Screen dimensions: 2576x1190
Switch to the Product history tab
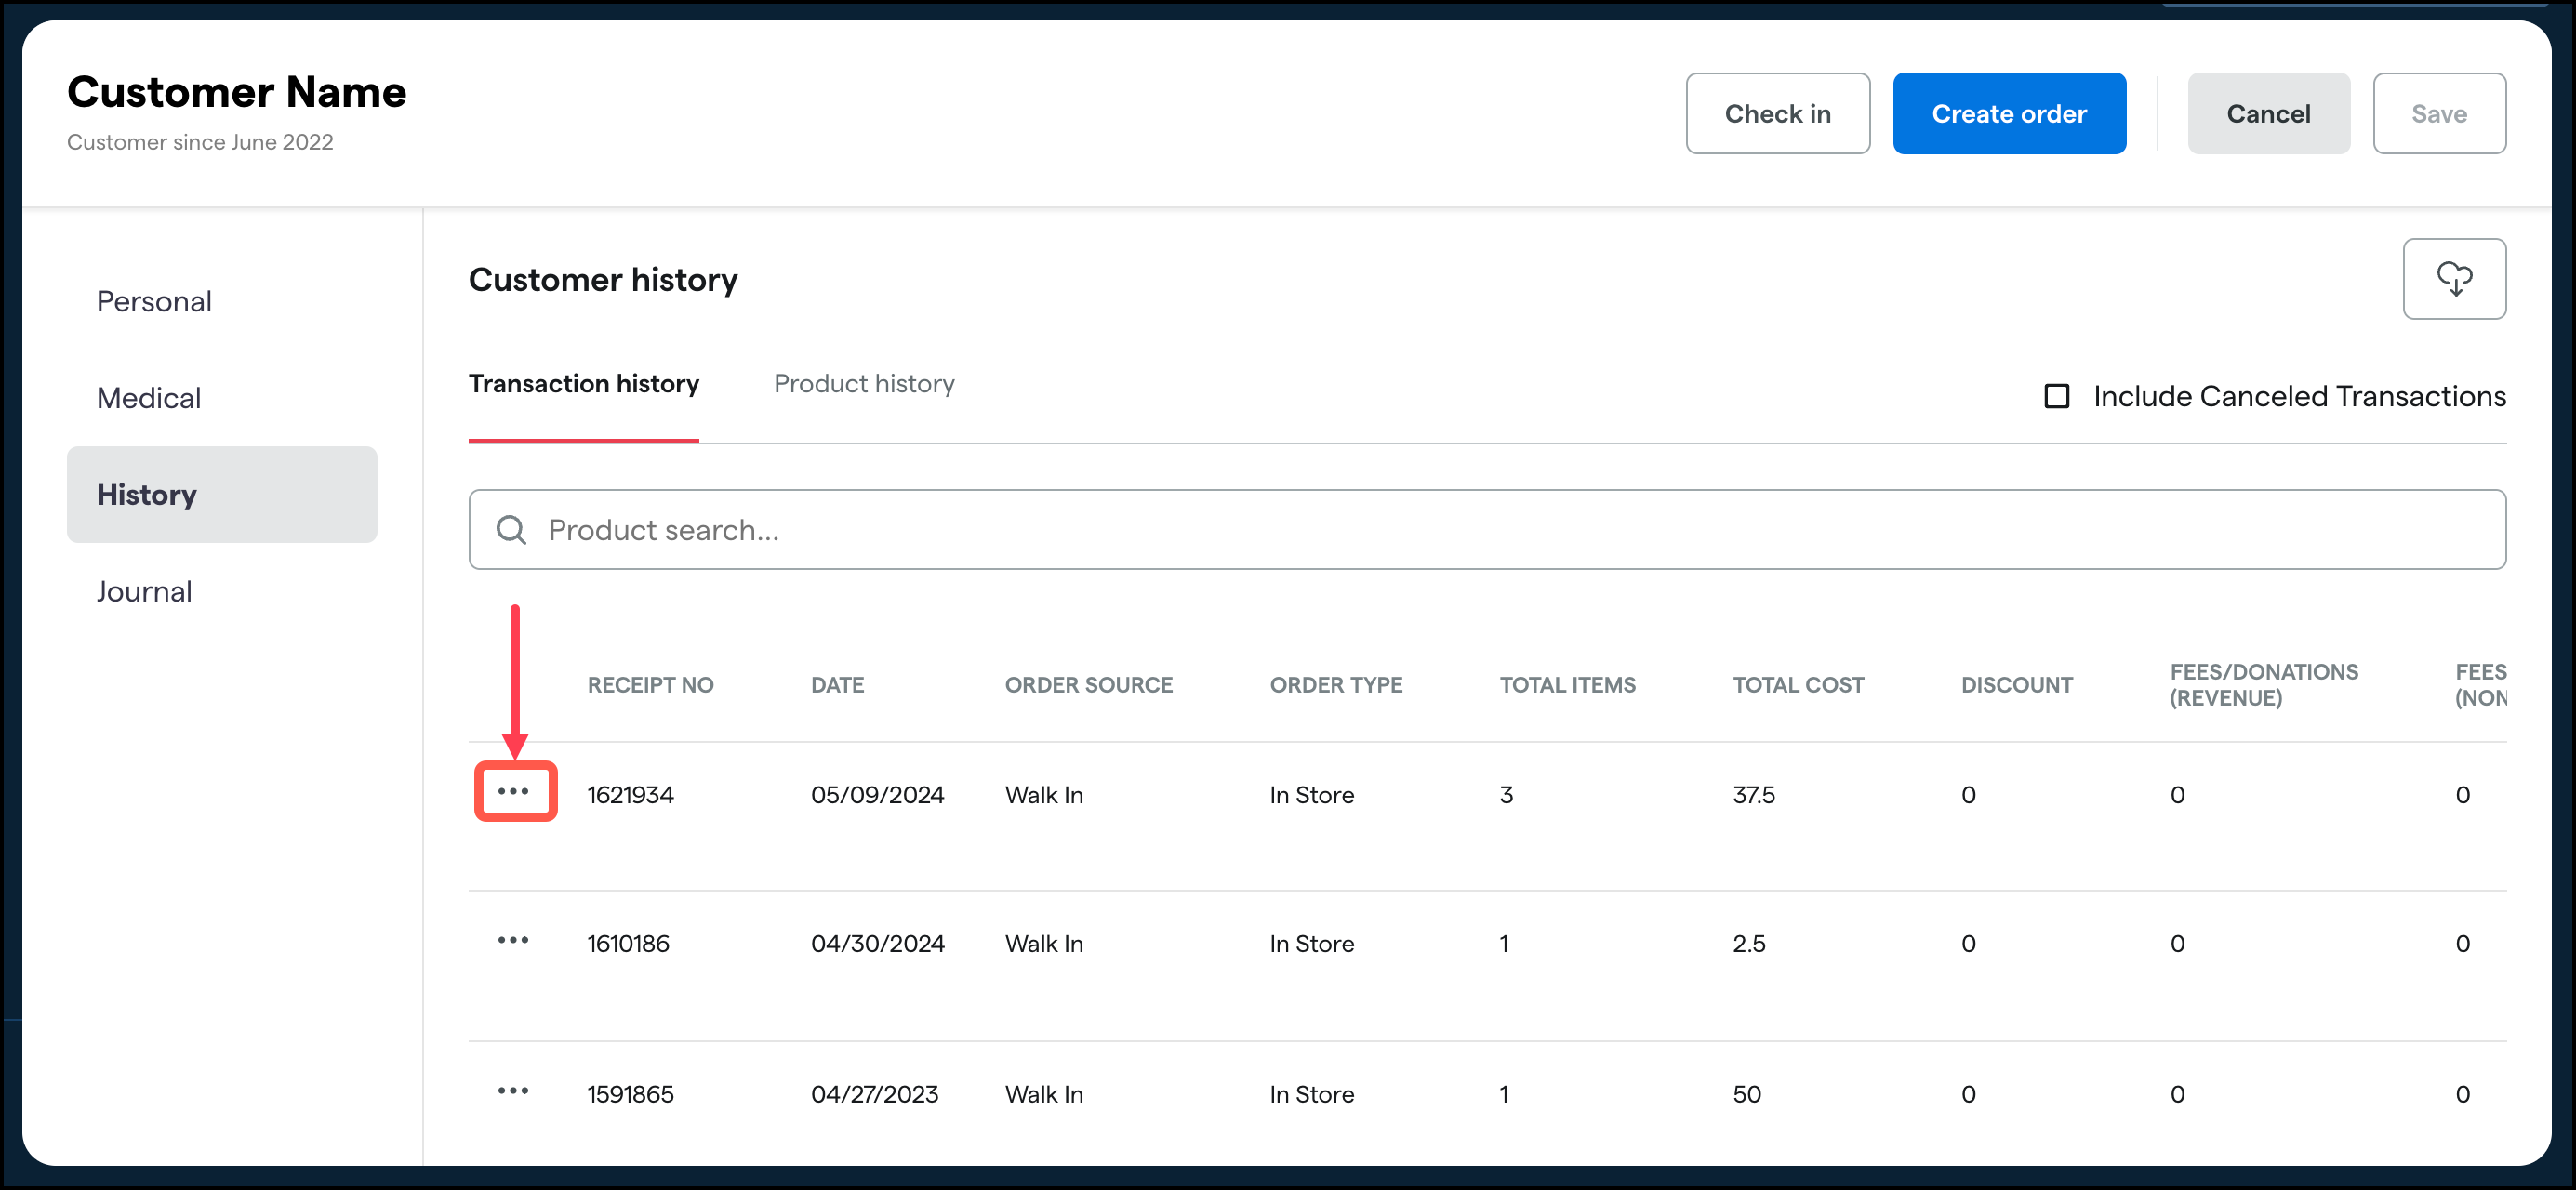(863, 384)
